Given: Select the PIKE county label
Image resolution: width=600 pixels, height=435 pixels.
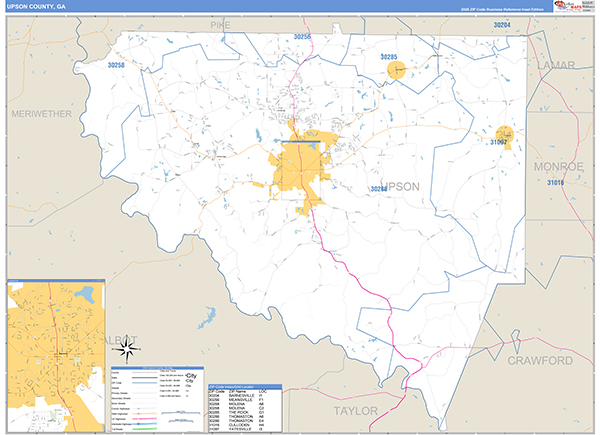Looking at the screenshot, I should [220, 26].
